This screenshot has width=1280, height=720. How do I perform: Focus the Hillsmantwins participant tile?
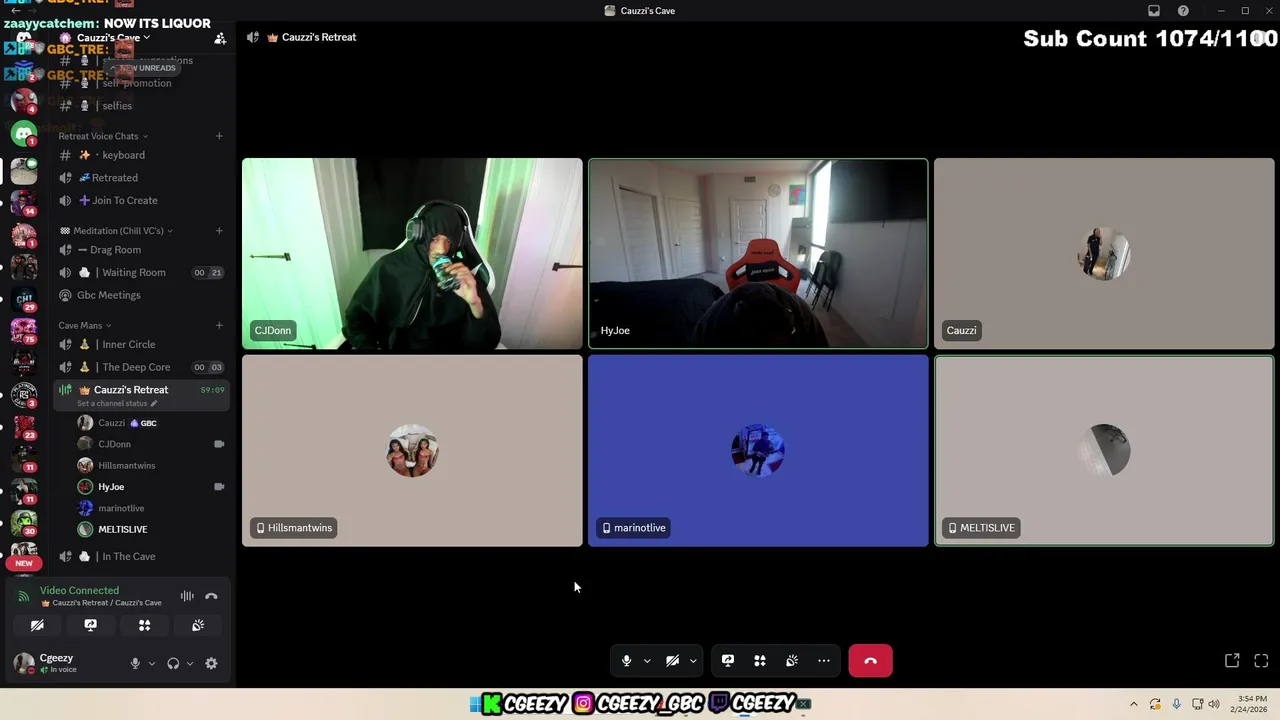click(412, 450)
